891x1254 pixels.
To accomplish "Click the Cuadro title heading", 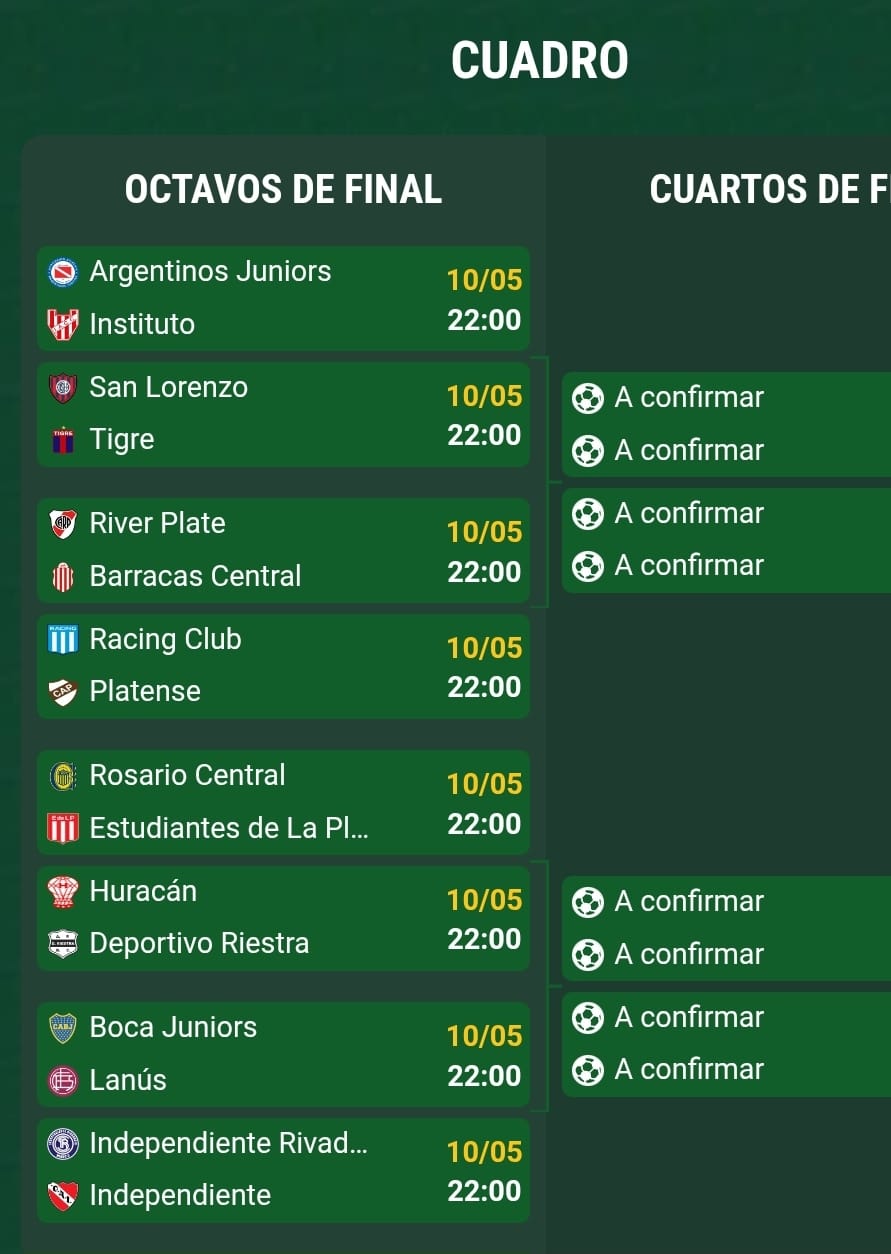I will (x=540, y=61).
